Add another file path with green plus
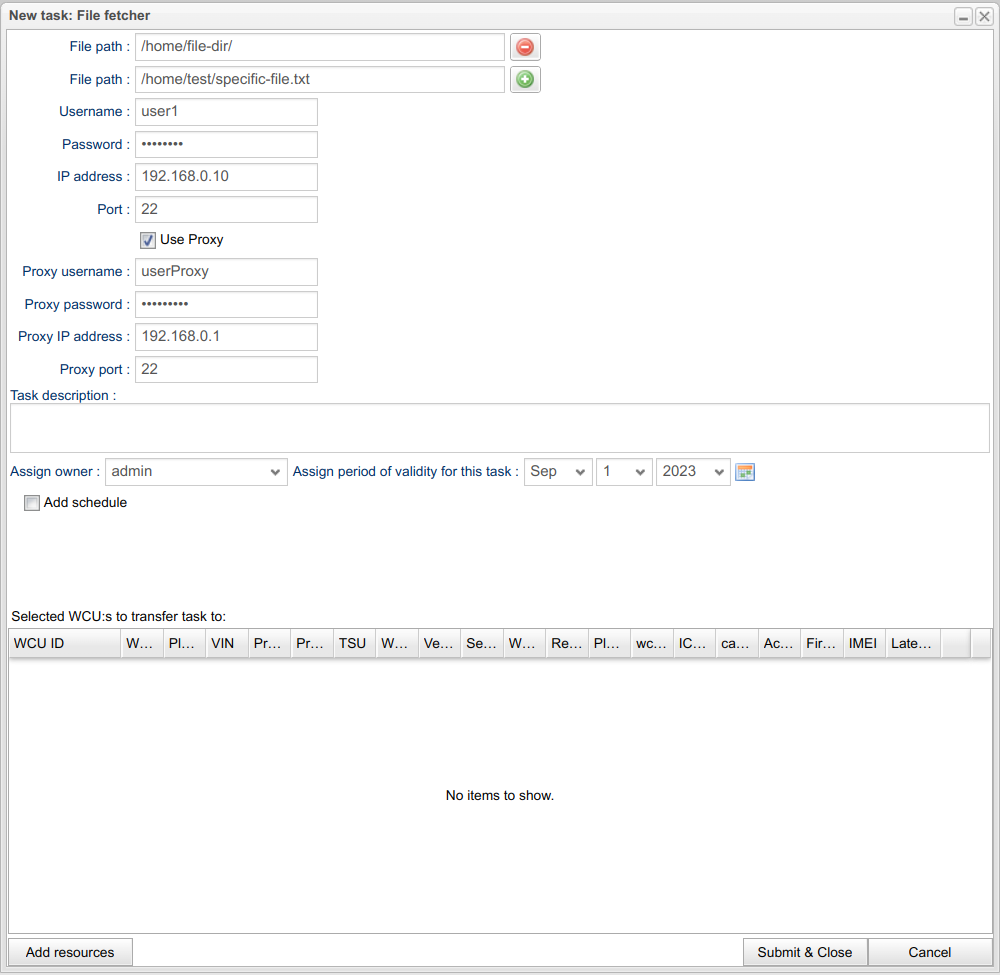 click(x=525, y=80)
